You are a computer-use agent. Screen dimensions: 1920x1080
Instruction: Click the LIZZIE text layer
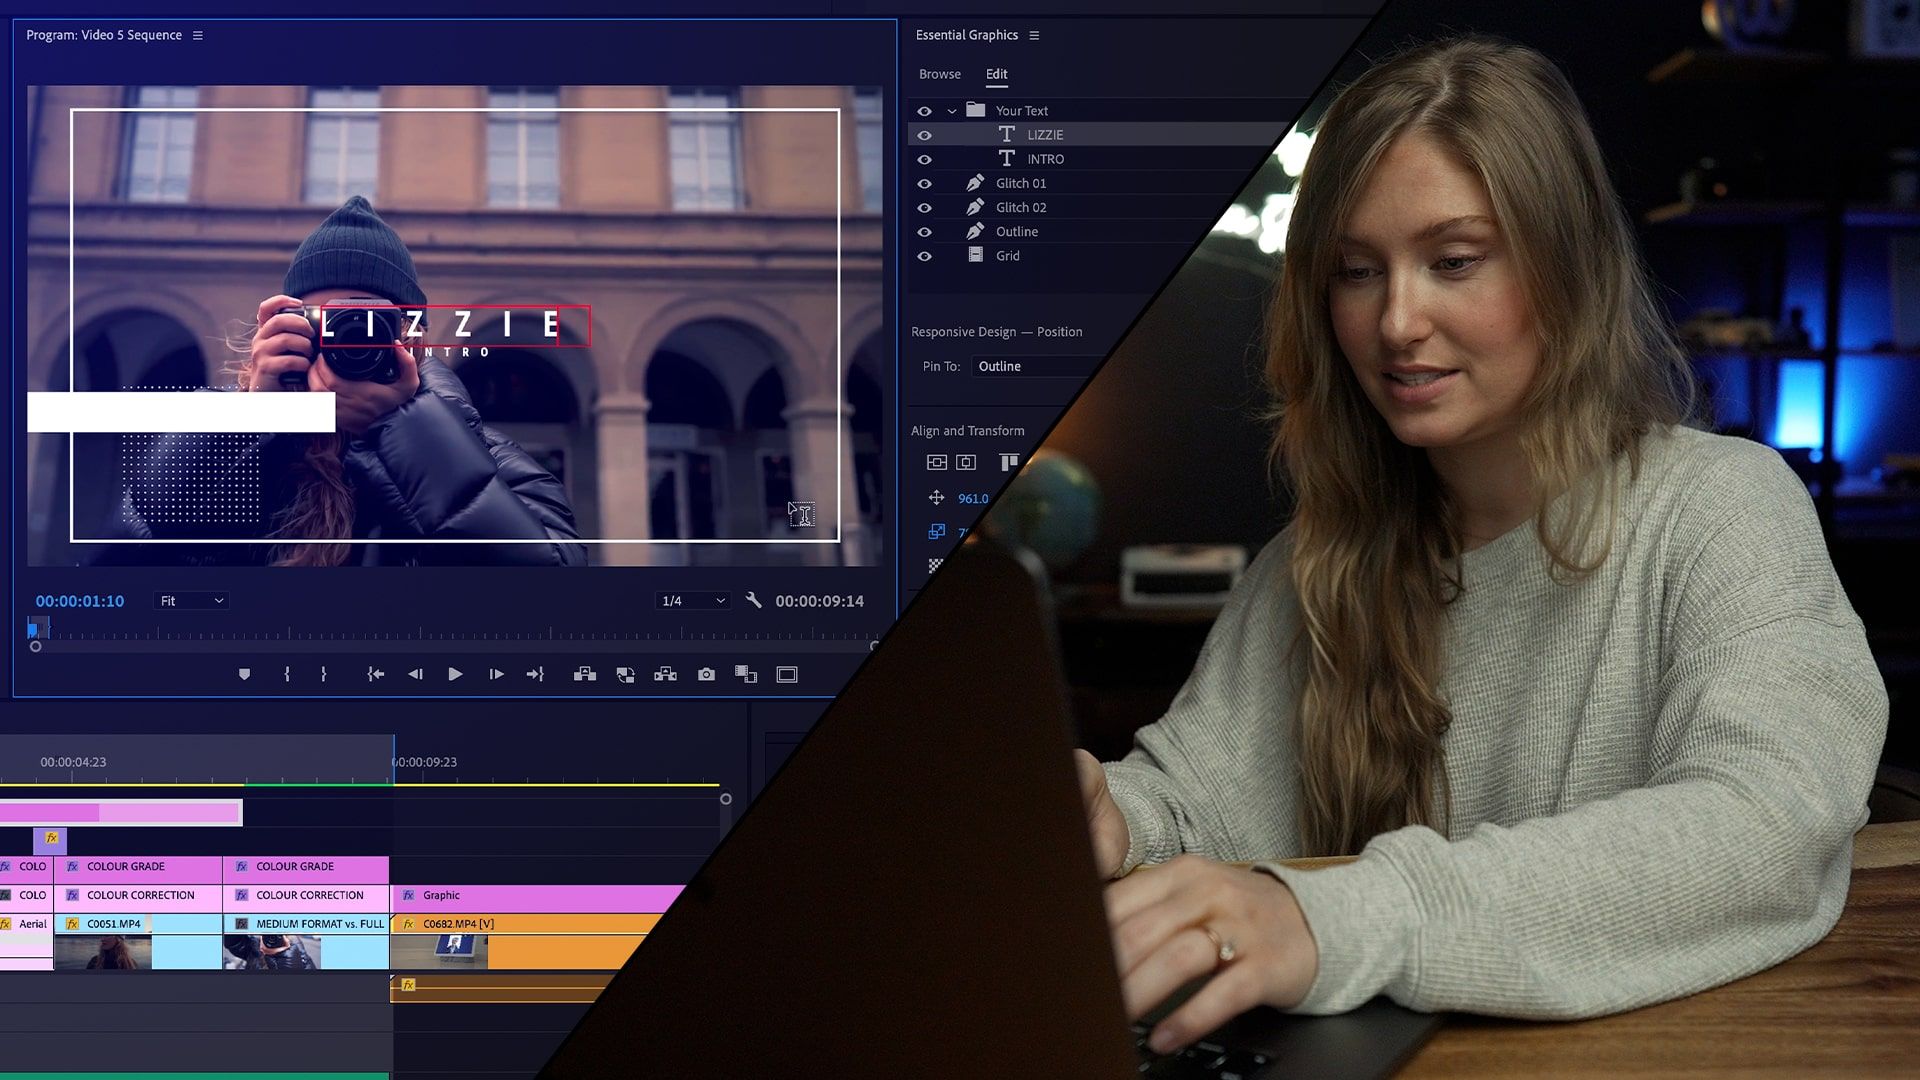pyautogui.click(x=1044, y=135)
